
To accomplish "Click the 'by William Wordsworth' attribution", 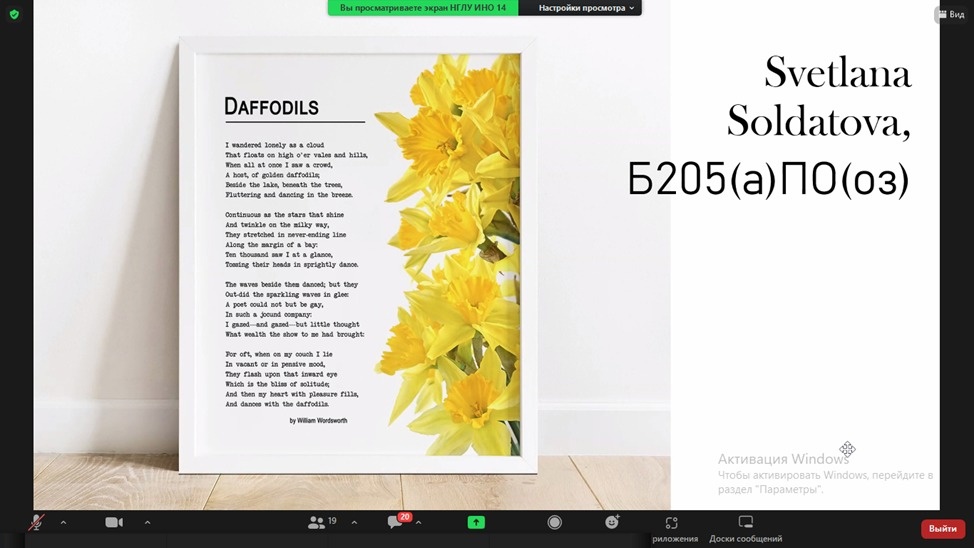I will pos(318,421).
